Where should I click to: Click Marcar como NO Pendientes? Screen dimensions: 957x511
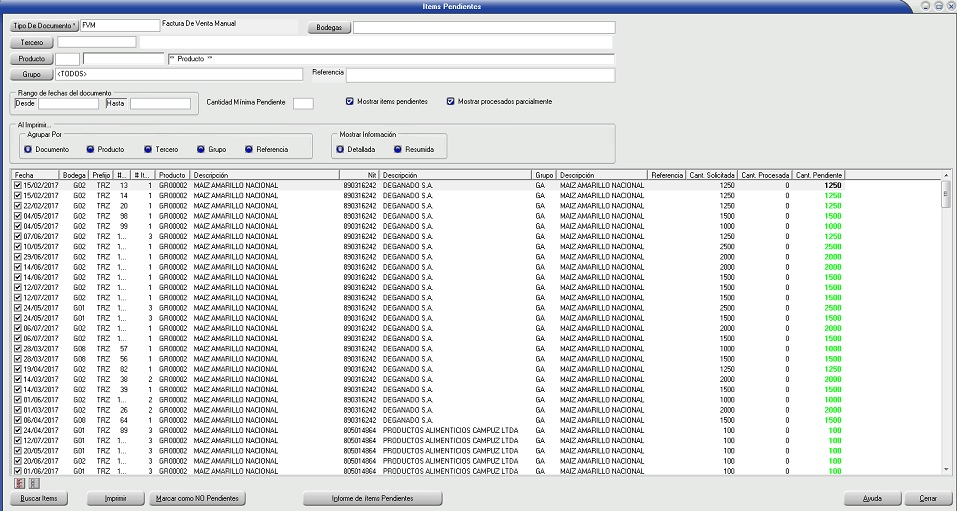pyautogui.click(x=195, y=498)
